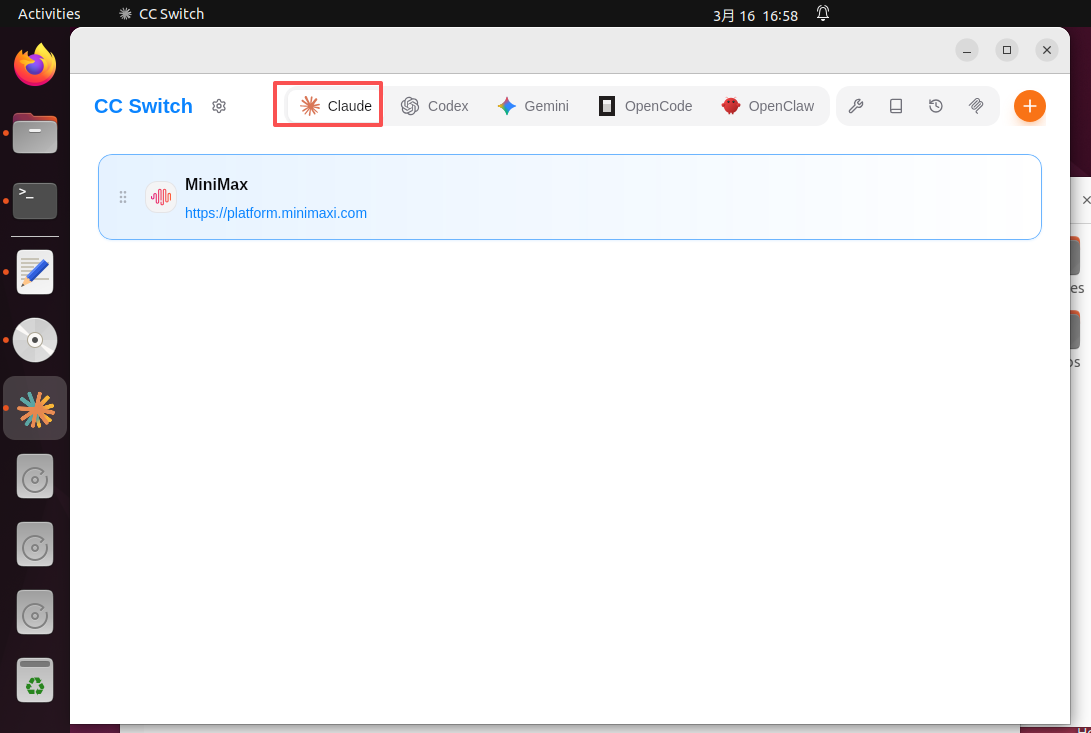This screenshot has width=1091, height=733.
Task: Switch to the Claude tab
Action: (336, 106)
